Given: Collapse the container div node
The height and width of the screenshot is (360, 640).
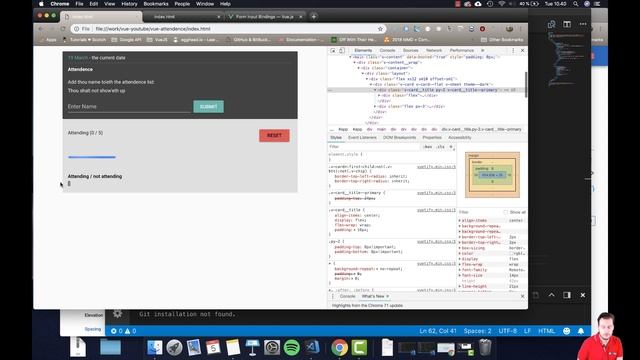Looking at the screenshot, I should pyautogui.click(x=358, y=68).
